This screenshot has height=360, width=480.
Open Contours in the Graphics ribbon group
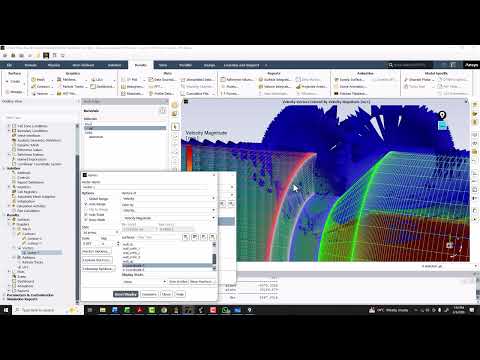tap(41, 87)
